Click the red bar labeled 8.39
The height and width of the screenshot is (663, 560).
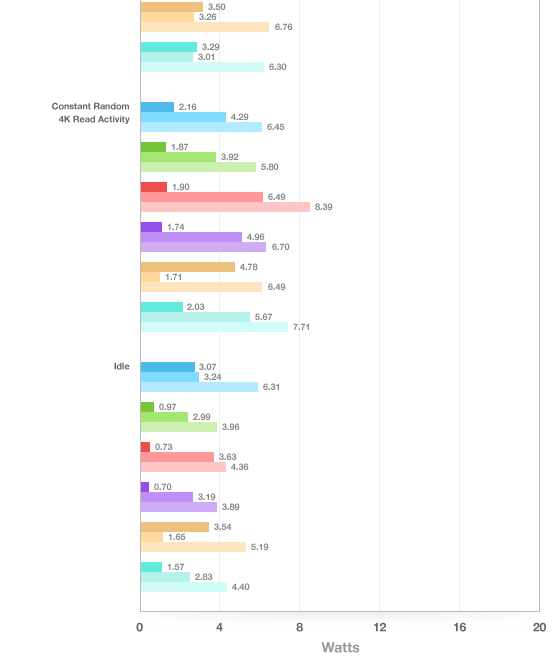pyautogui.click(x=225, y=207)
